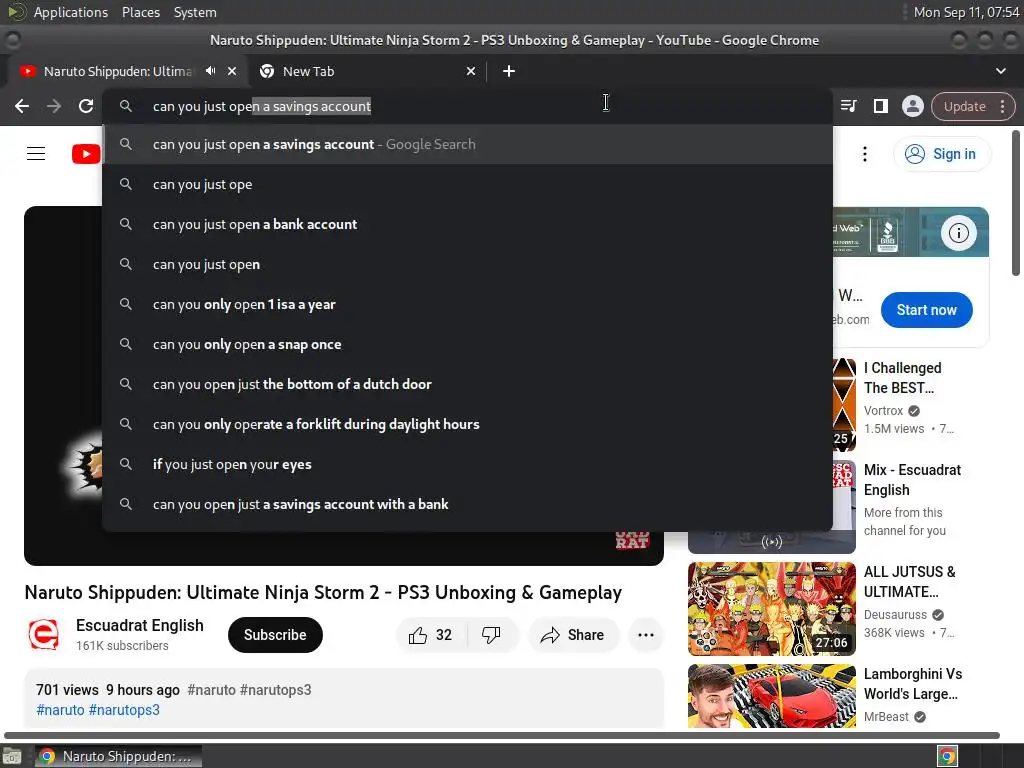The image size is (1024, 768).
Task: Open the Escuadrat English channel avatar
Action: [x=44, y=635]
